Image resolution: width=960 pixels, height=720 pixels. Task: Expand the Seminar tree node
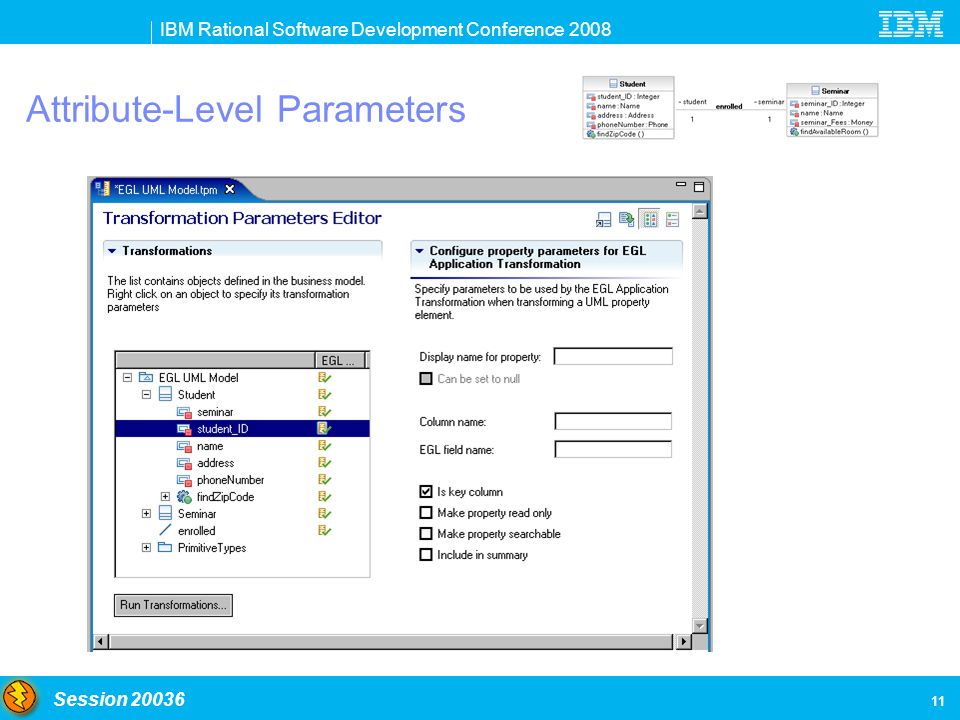pyautogui.click(x=146, y=514)
